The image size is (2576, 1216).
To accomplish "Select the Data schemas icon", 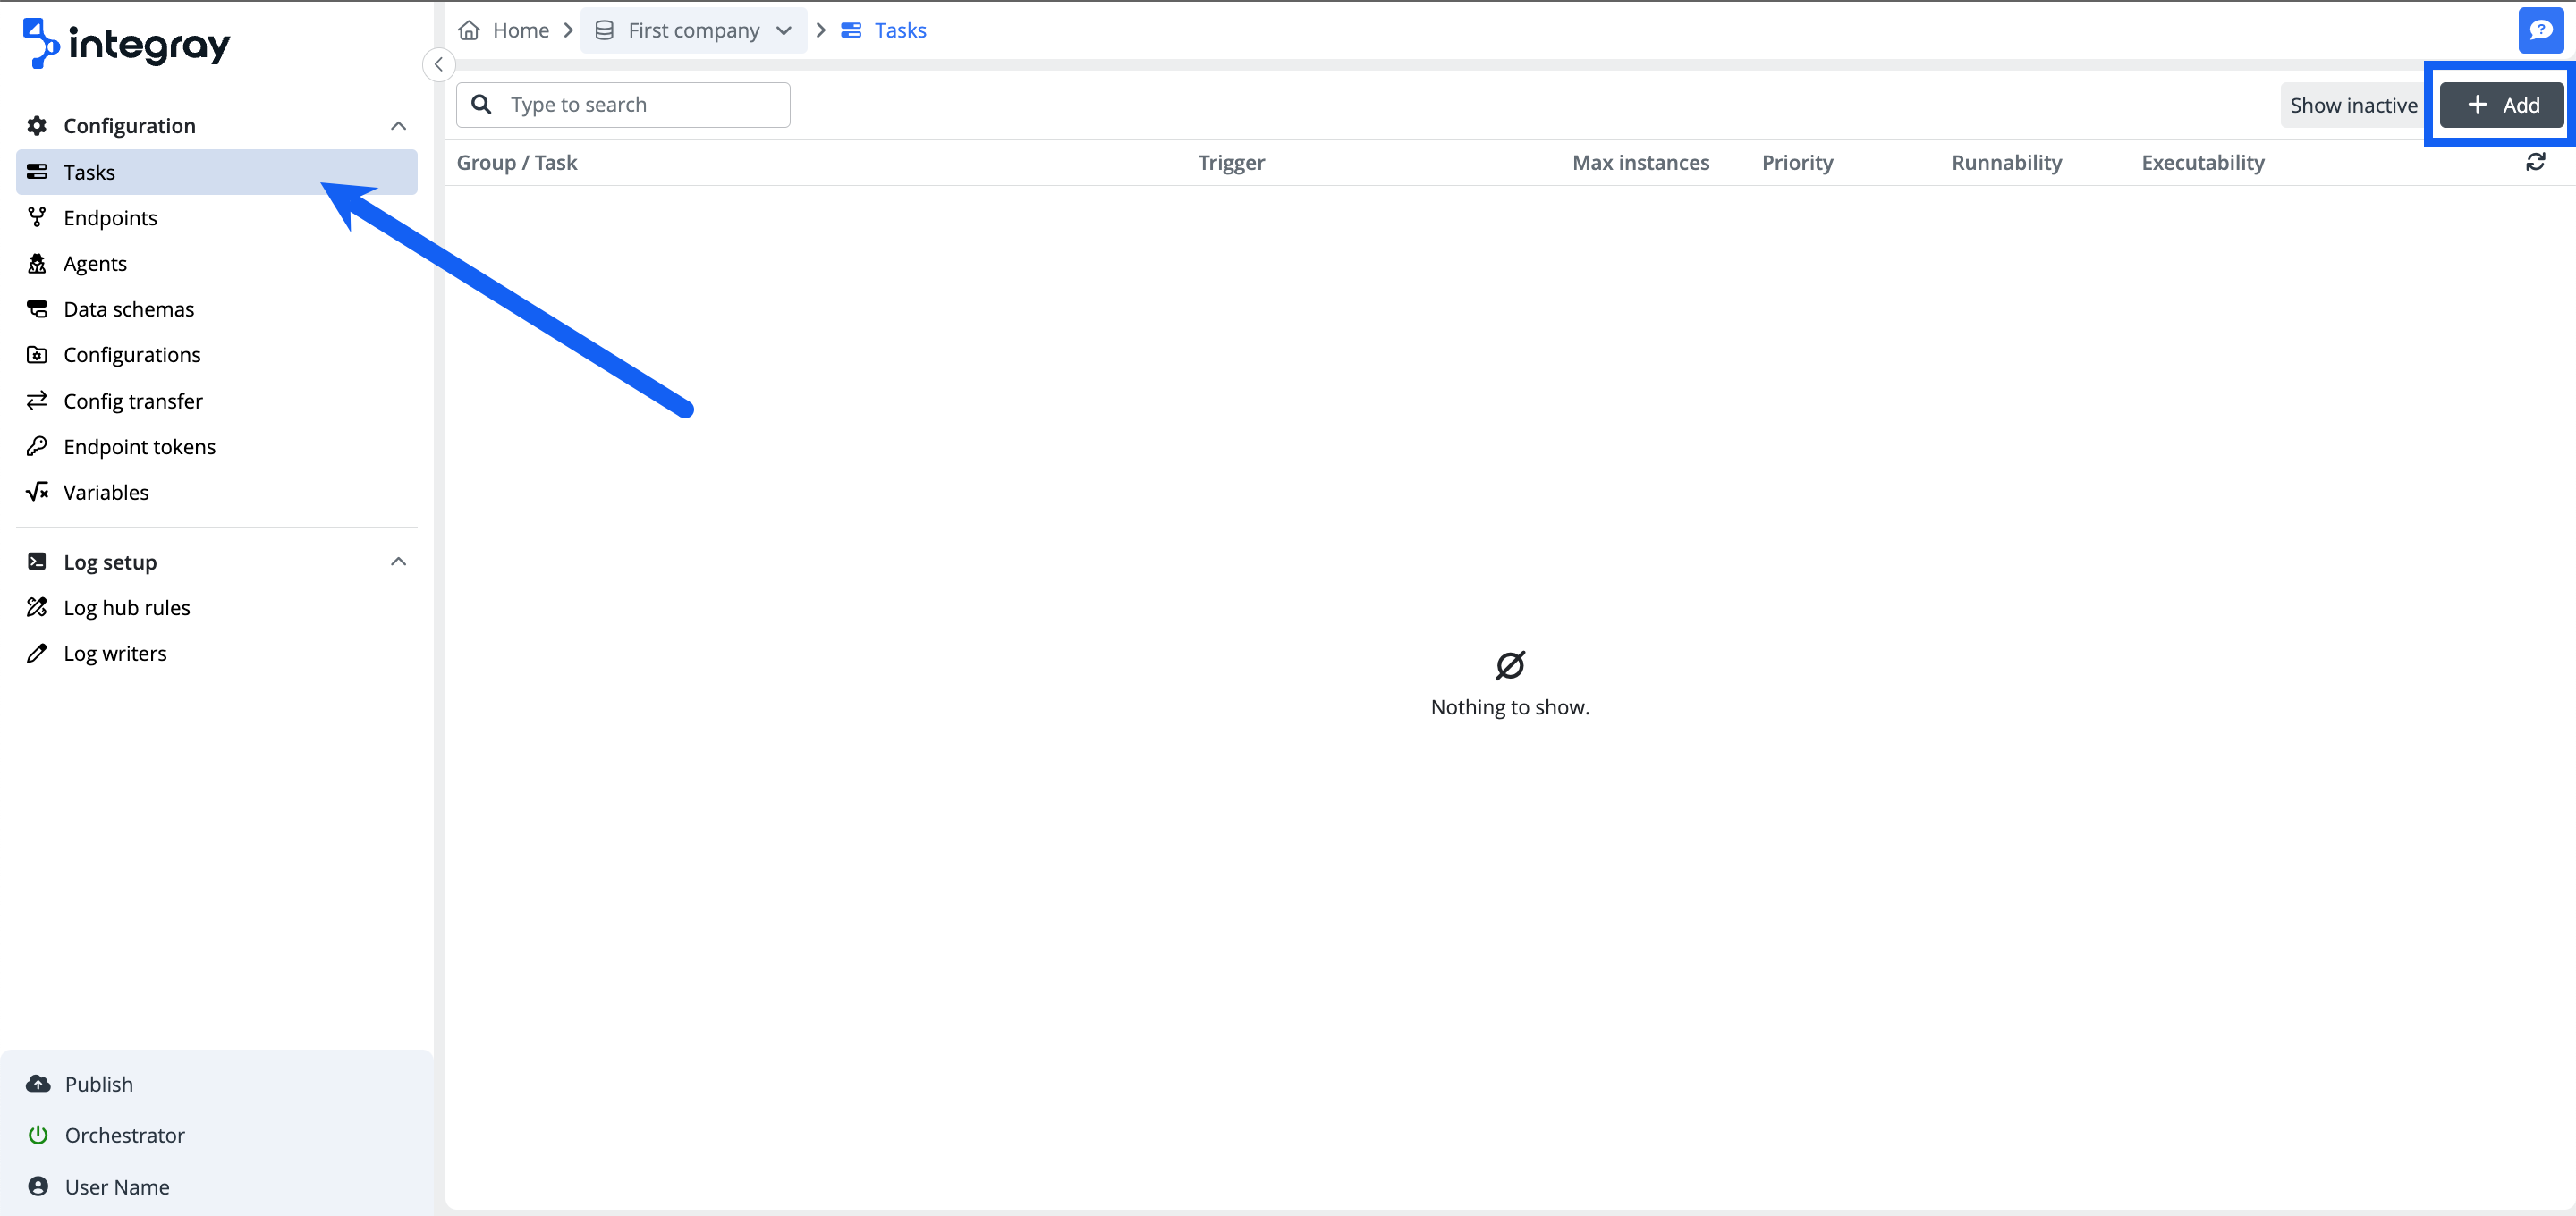I will 37,309.
